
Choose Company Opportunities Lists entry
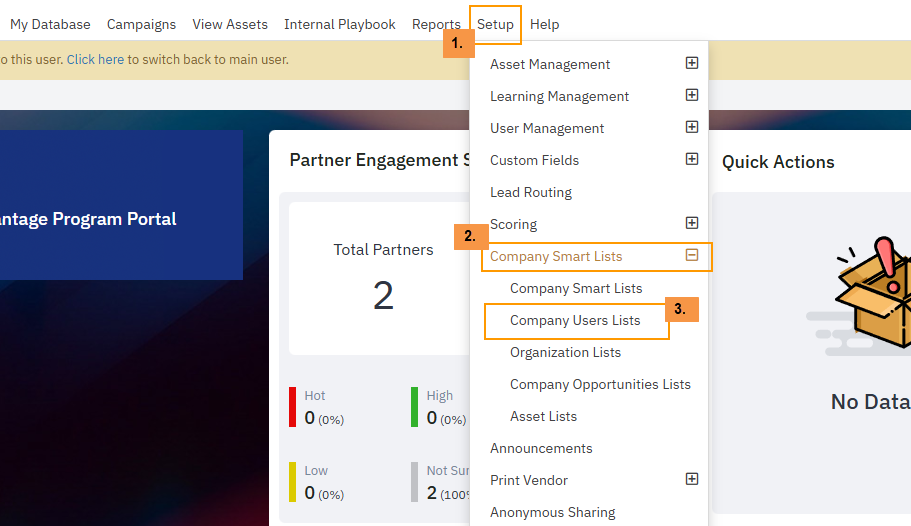(x=600, y=384)
